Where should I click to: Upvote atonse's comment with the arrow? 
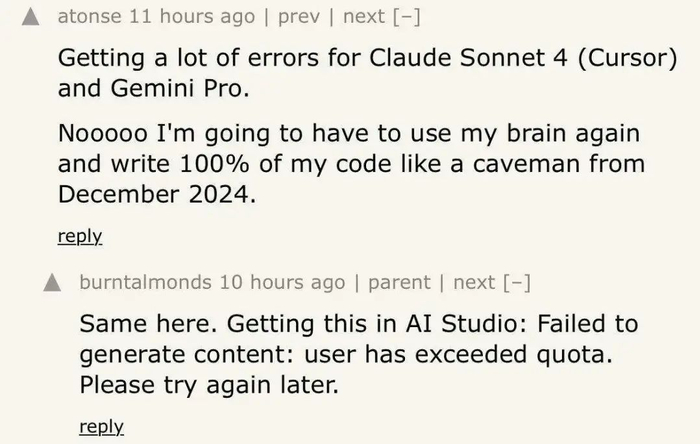pos(31,17)
